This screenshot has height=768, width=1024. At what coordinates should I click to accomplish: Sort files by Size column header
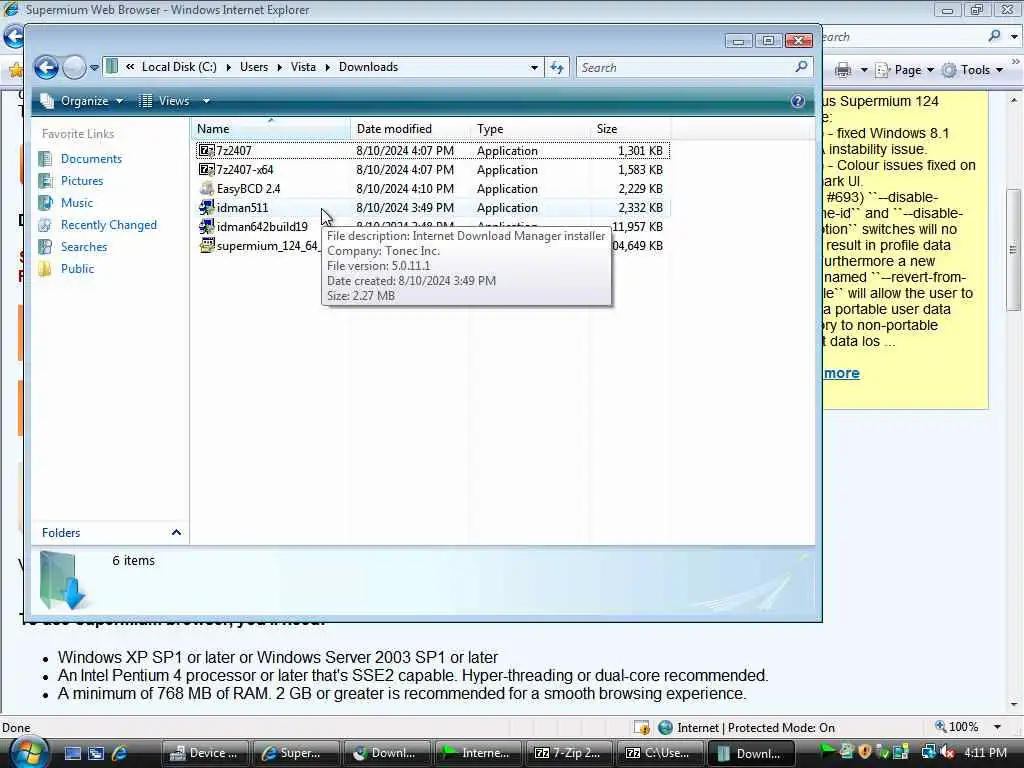pyautogui.click(x=630, y=129)
